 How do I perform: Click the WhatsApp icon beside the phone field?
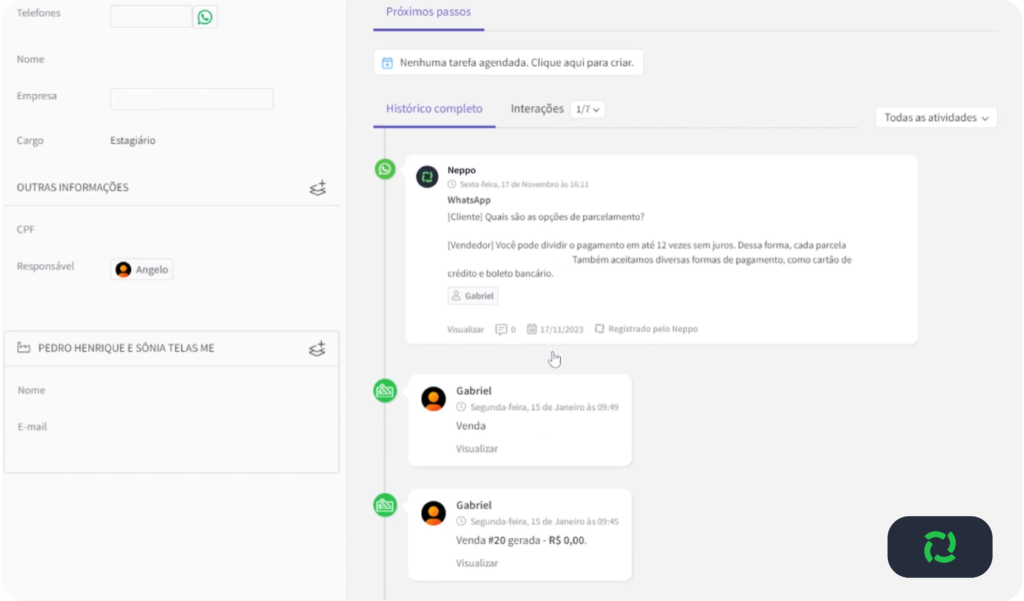[x=205, y=16]
